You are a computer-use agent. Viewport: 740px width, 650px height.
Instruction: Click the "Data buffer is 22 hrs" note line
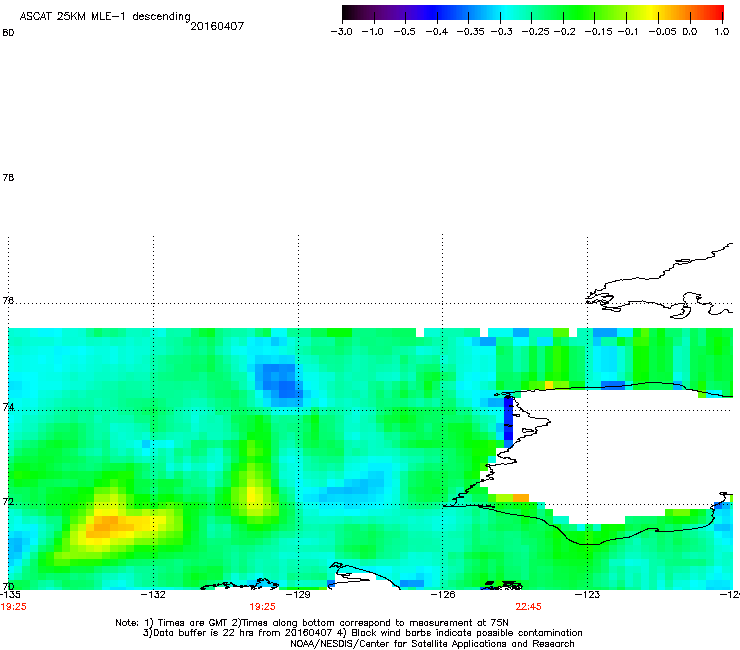pos(362,633)
